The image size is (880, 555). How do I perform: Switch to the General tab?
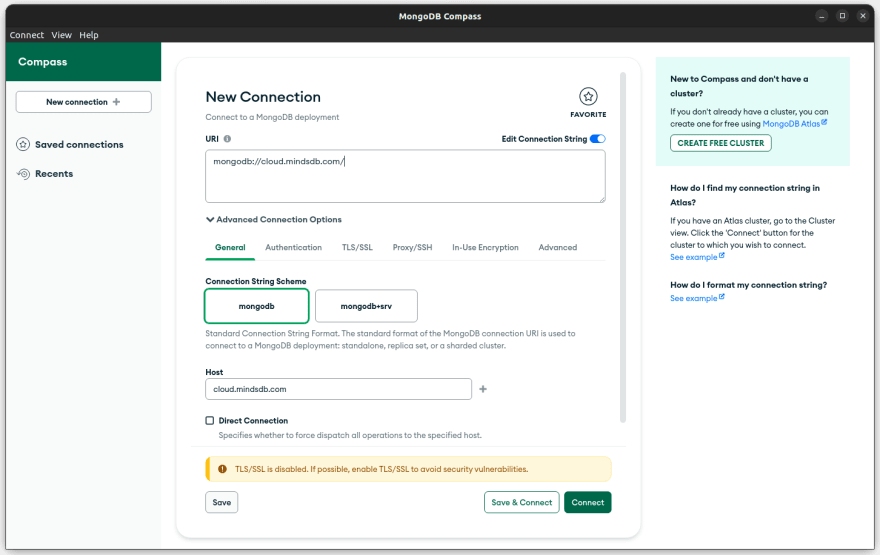point(230,247)
